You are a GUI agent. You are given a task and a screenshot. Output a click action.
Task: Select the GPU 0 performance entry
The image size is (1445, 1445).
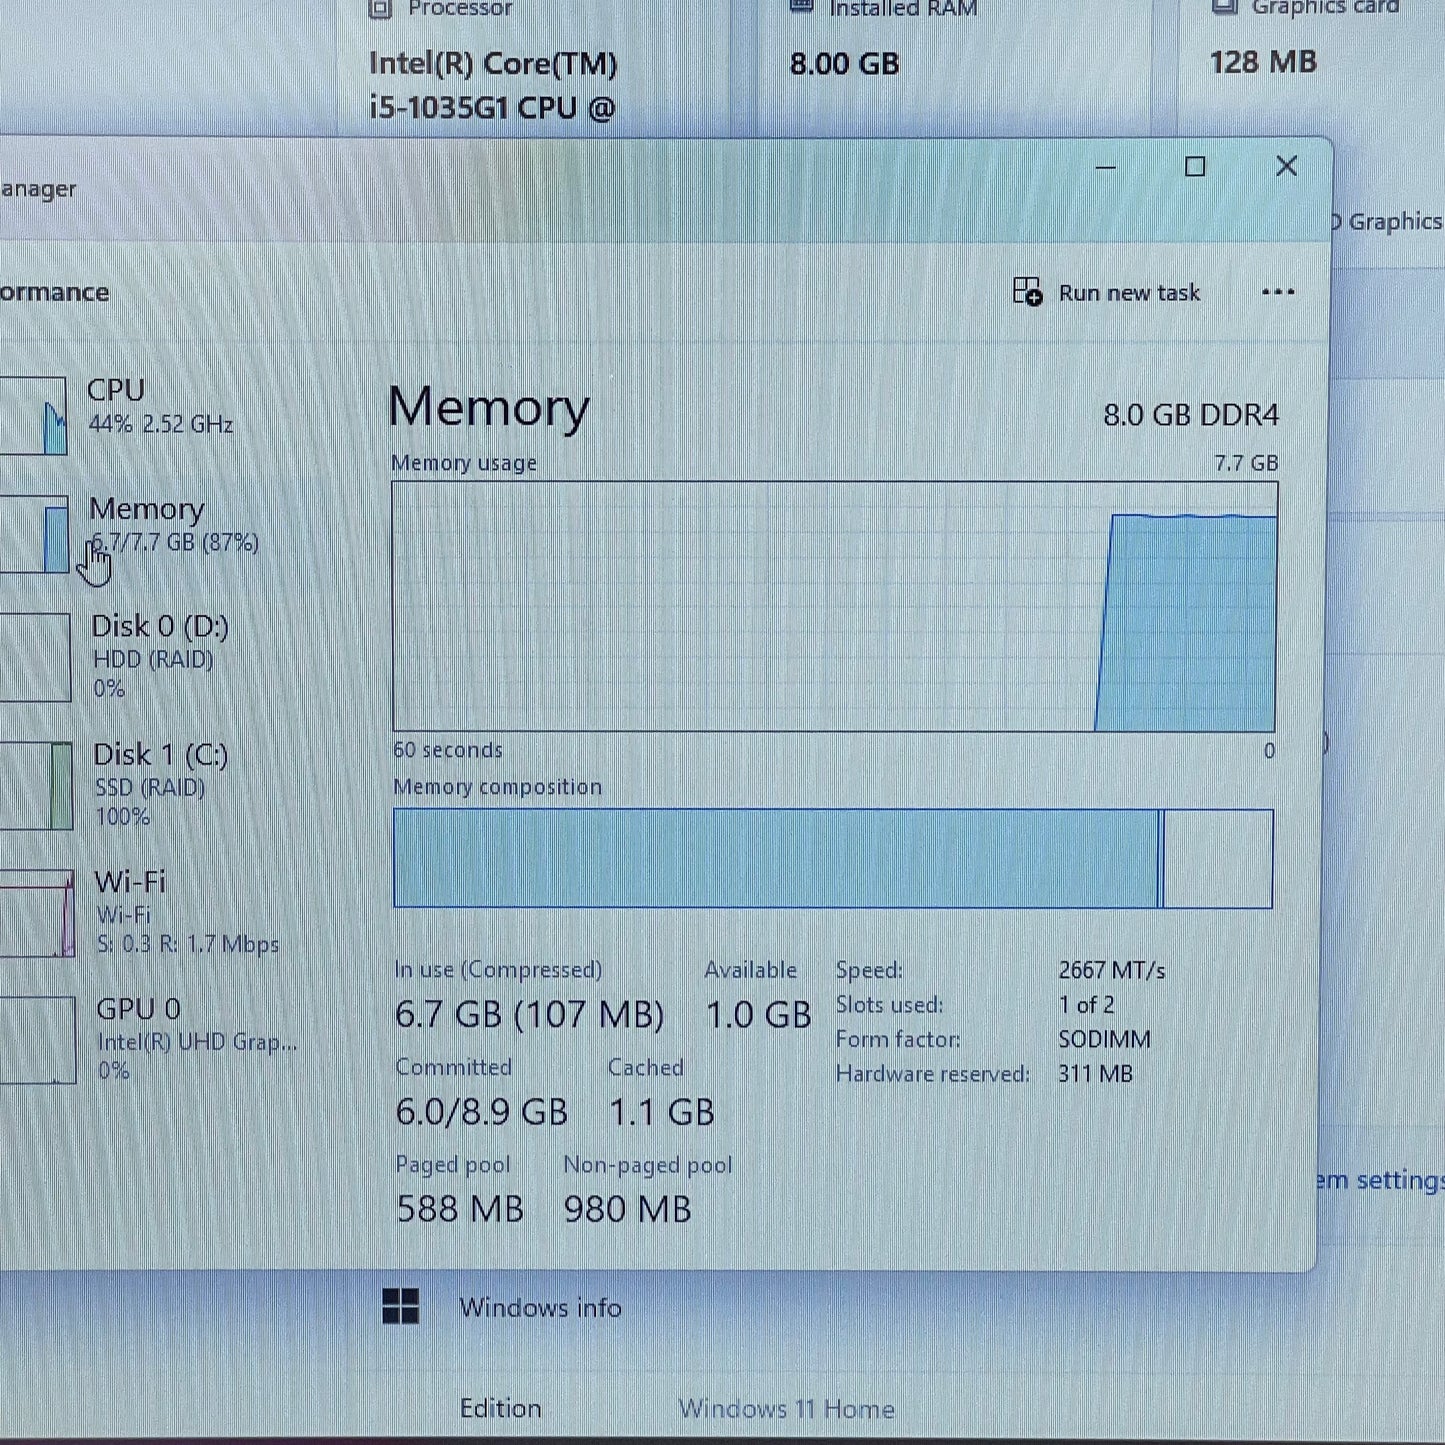150,1039
